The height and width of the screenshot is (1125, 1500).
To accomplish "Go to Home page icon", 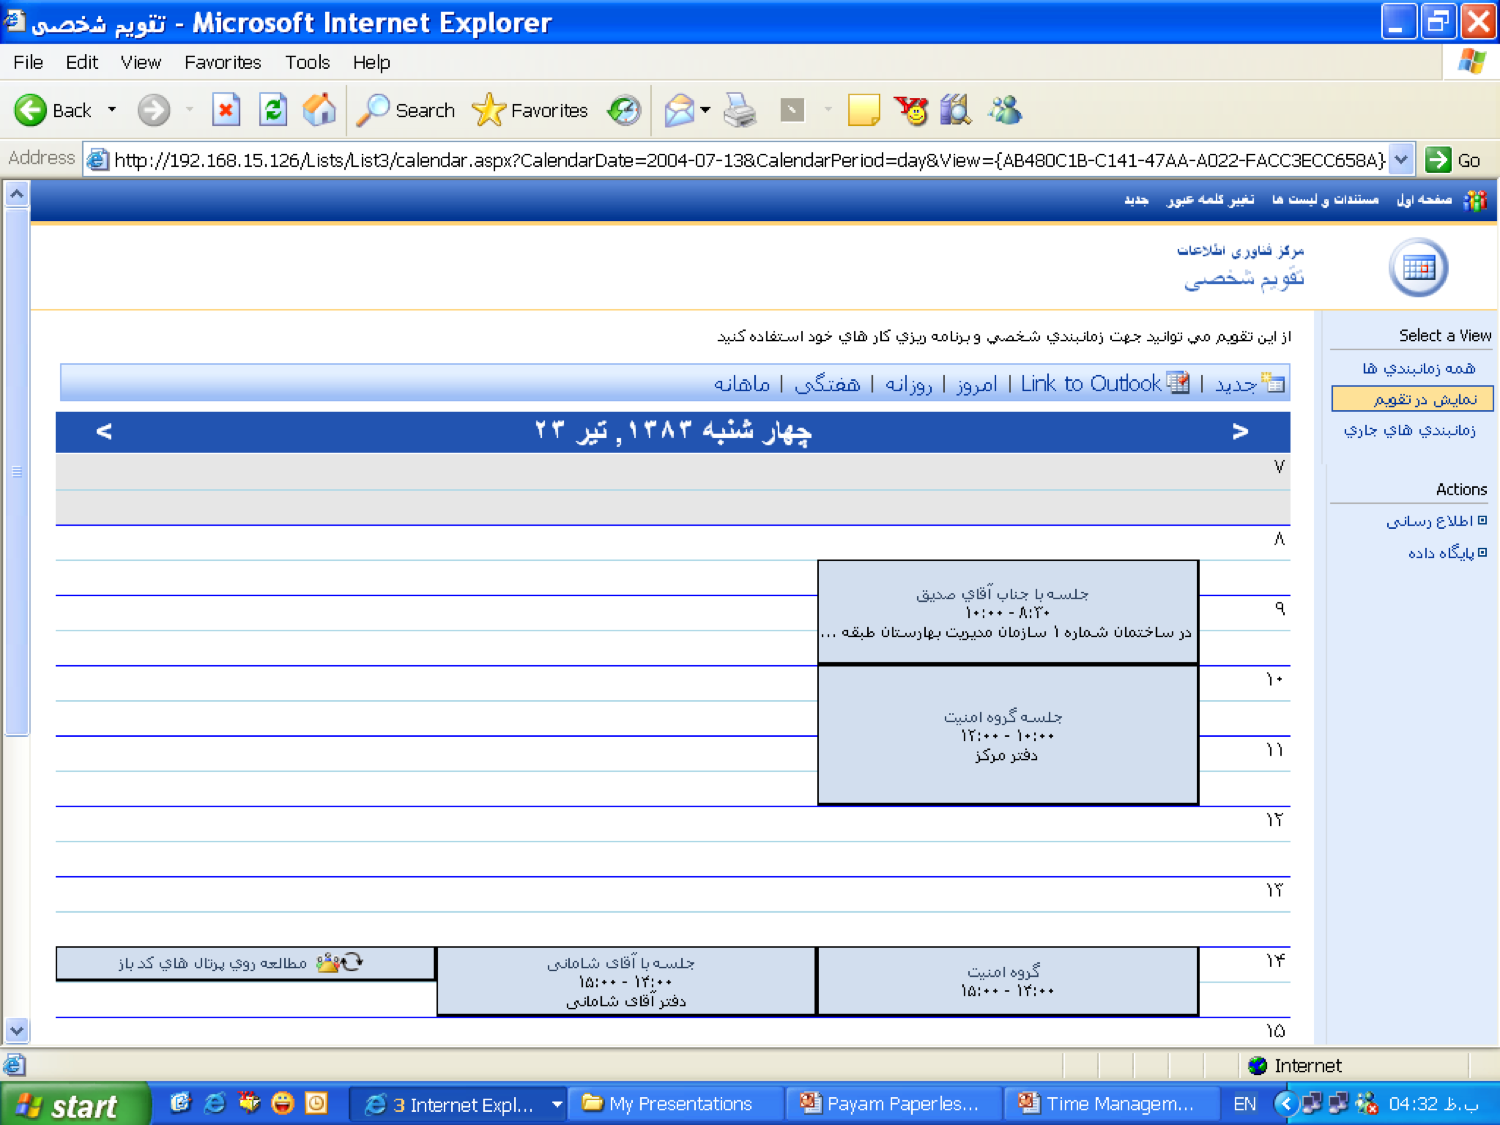I will 319,110.
